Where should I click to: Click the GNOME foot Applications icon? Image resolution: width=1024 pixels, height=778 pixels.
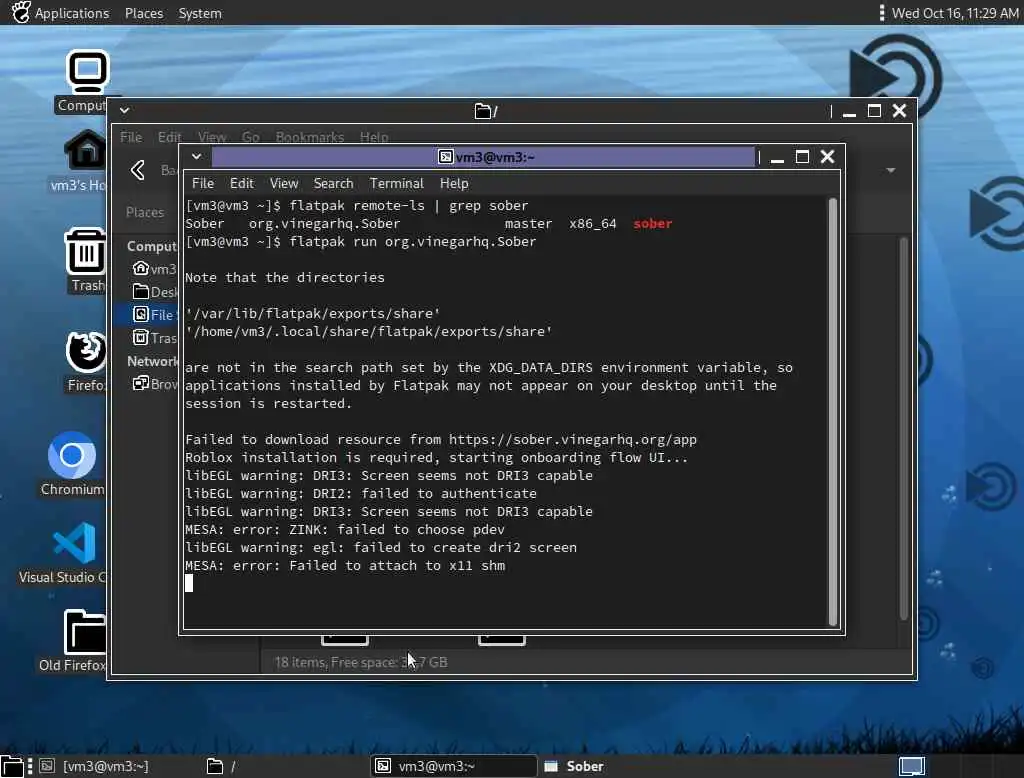point(20,12)
